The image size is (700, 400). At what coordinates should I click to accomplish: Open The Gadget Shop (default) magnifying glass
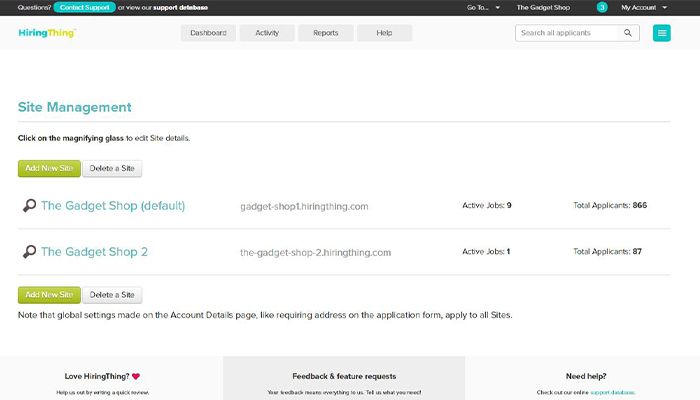(29, 205)
